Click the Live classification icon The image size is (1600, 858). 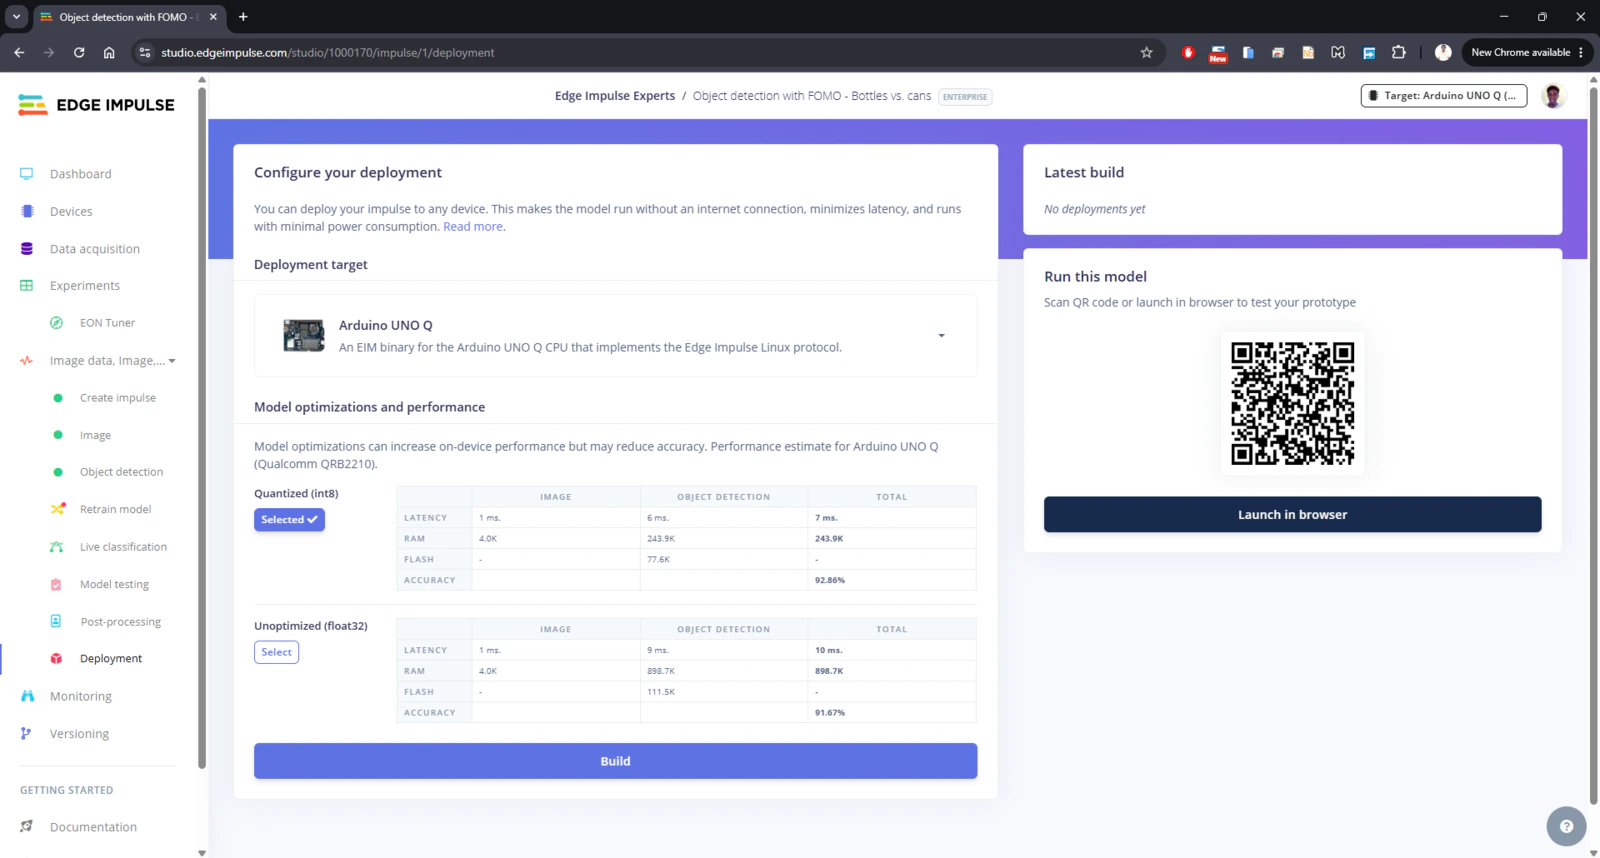57,547
